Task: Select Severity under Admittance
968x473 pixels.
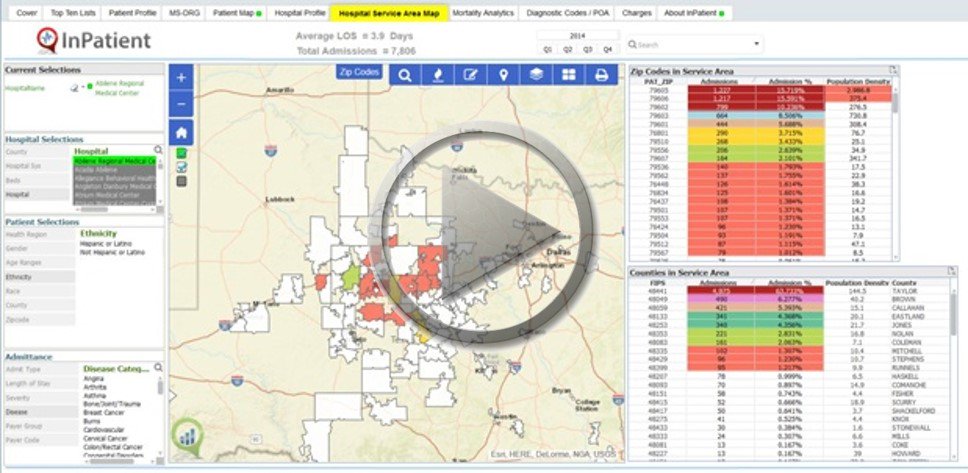Action: coord(40,397)
